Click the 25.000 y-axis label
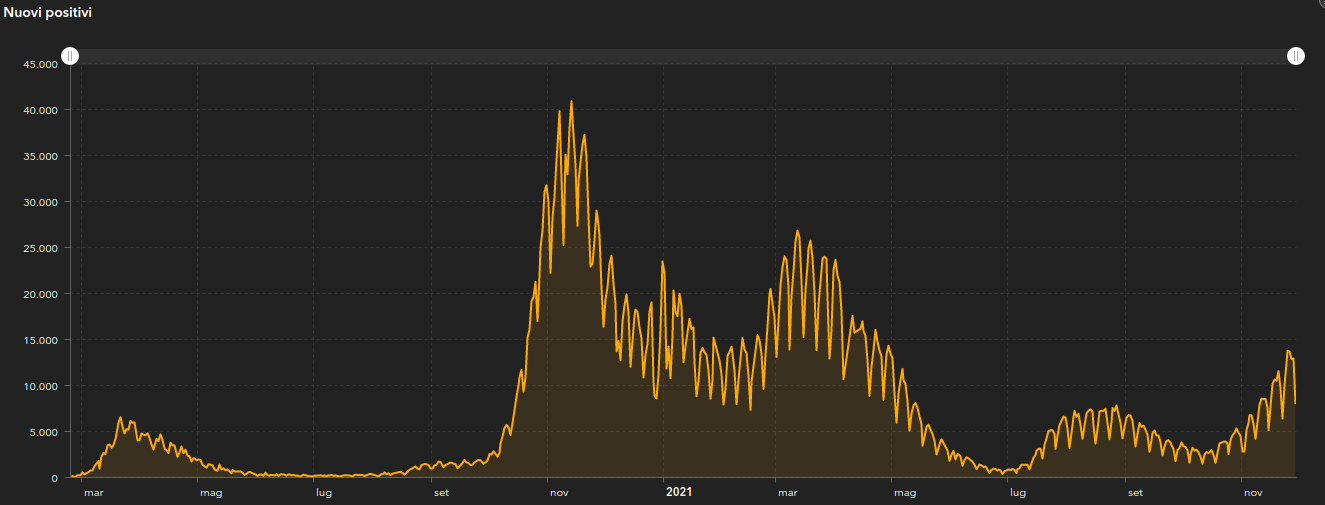1325x505 pixels. click(42, 248)
